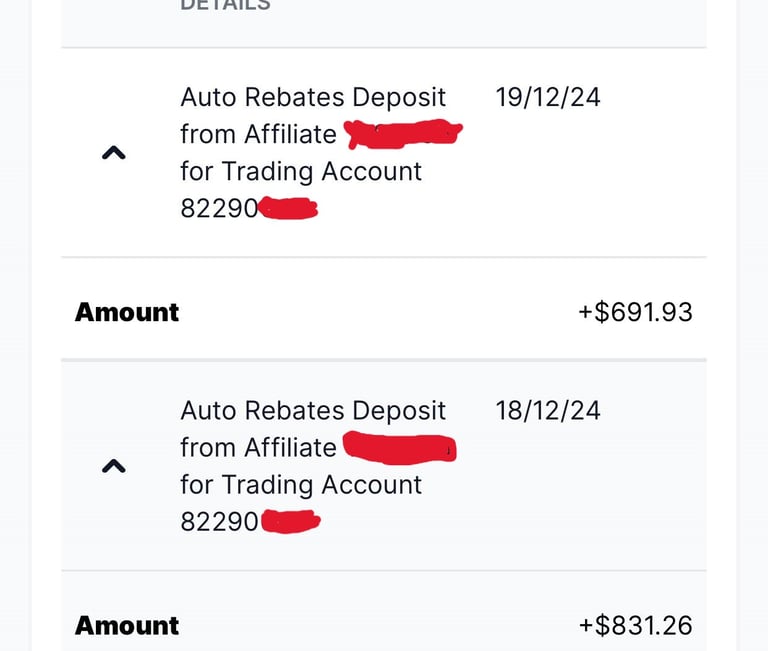Click "from Affiliate" text in the 18/12/24 entry

[258, 448]
